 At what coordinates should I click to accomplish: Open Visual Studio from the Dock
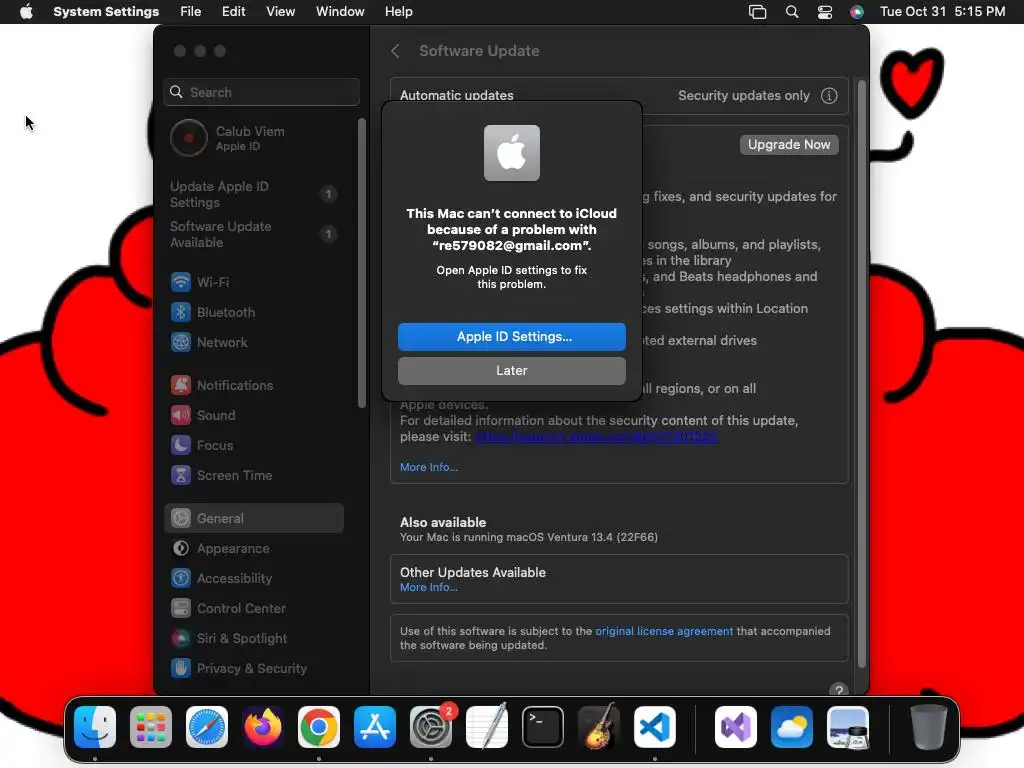(x=736, y=727)
